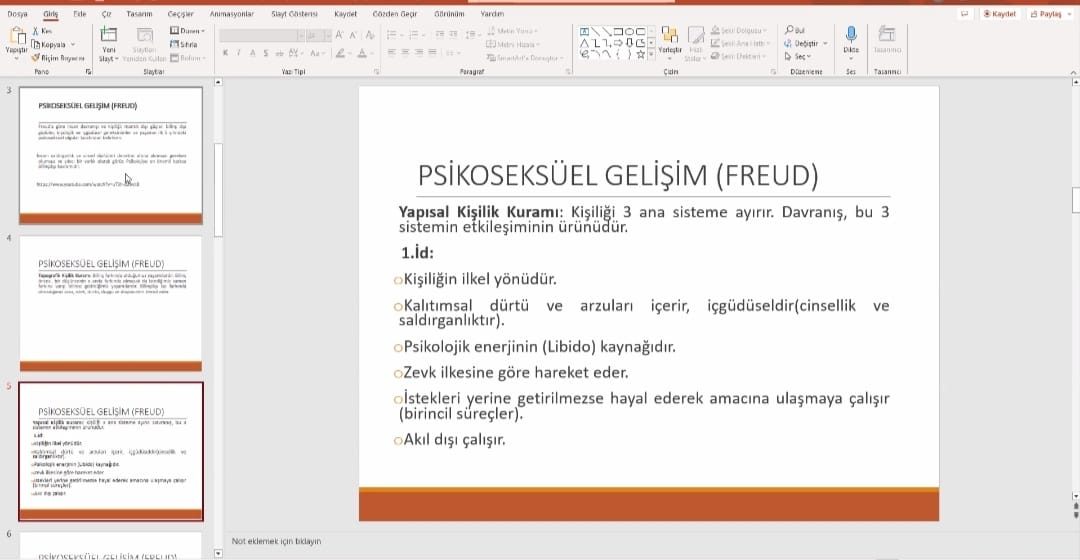The height and width of the screenshot is (560, 1080).
Task: Toggle align text right
Action: (419, 52)
